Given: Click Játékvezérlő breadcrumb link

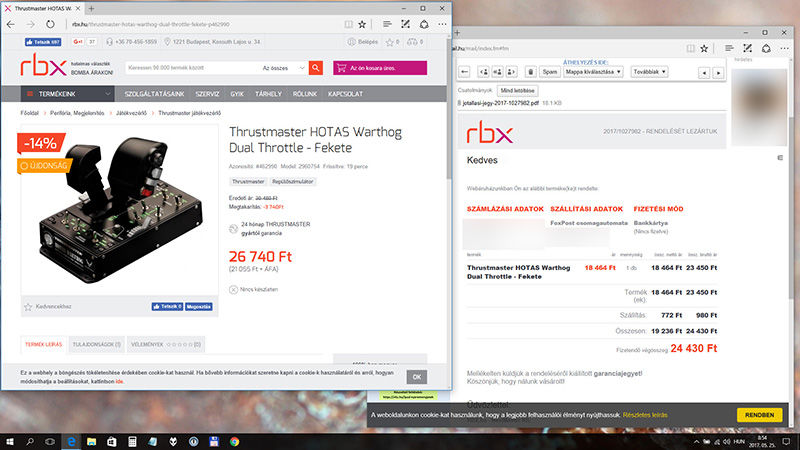Looking at the screenshot, I should (131, 113).
